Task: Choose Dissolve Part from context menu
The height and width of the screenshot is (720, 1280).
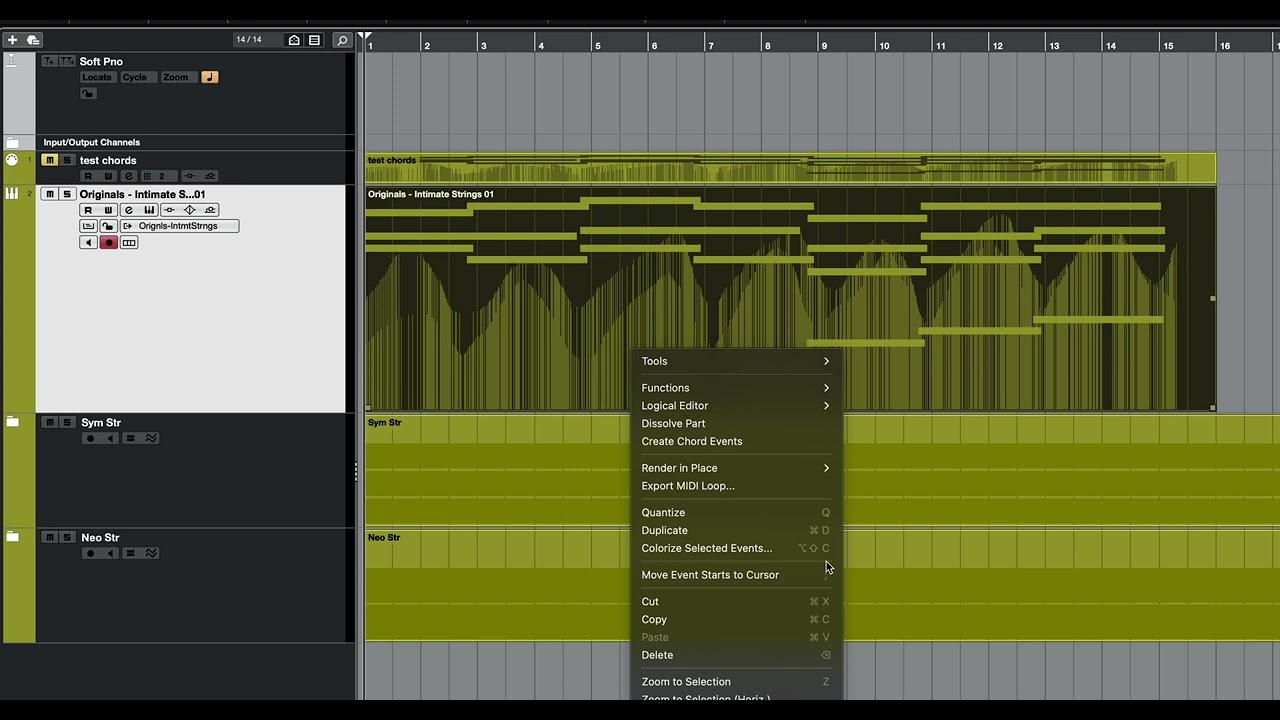Action: coord(673,424)
